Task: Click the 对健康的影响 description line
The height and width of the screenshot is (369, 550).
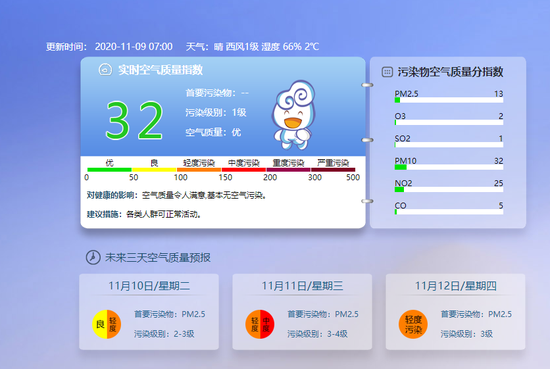Action: coord(176,195)
